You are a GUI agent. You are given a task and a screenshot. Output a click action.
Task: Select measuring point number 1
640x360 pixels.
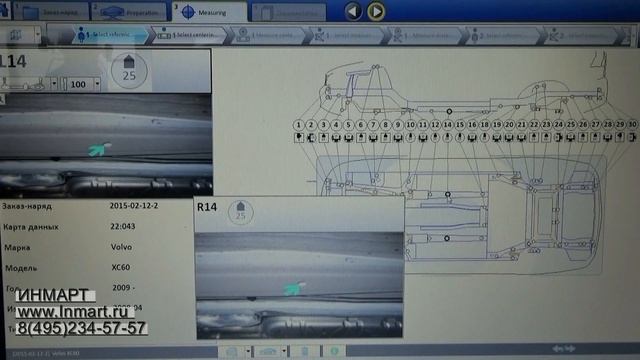[299, 125]
